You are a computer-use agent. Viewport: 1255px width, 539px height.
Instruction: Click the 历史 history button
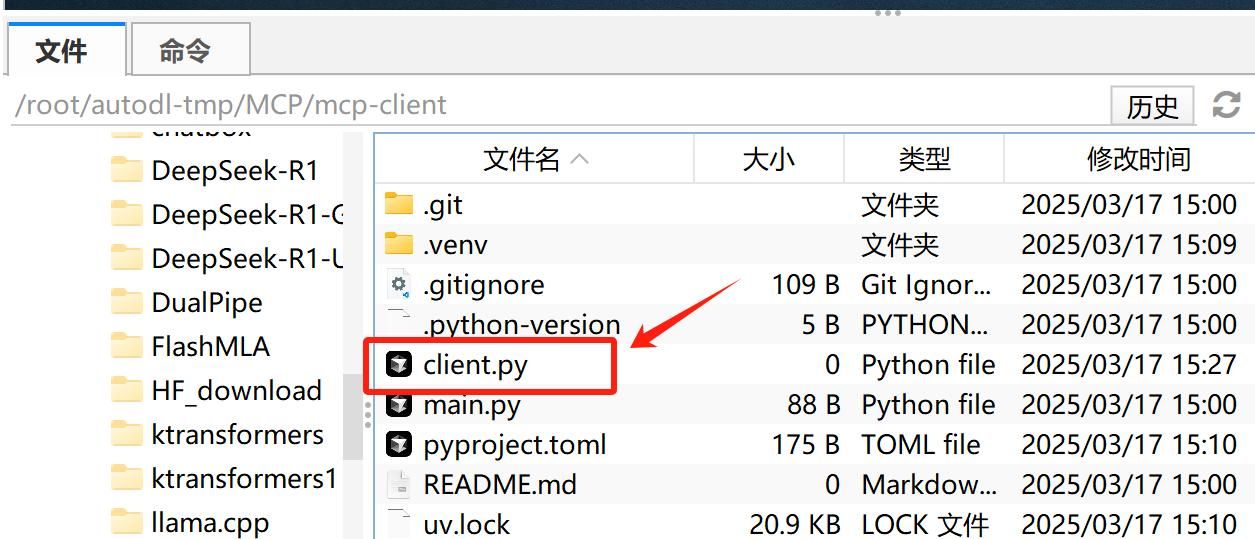tap(1152, 105)
